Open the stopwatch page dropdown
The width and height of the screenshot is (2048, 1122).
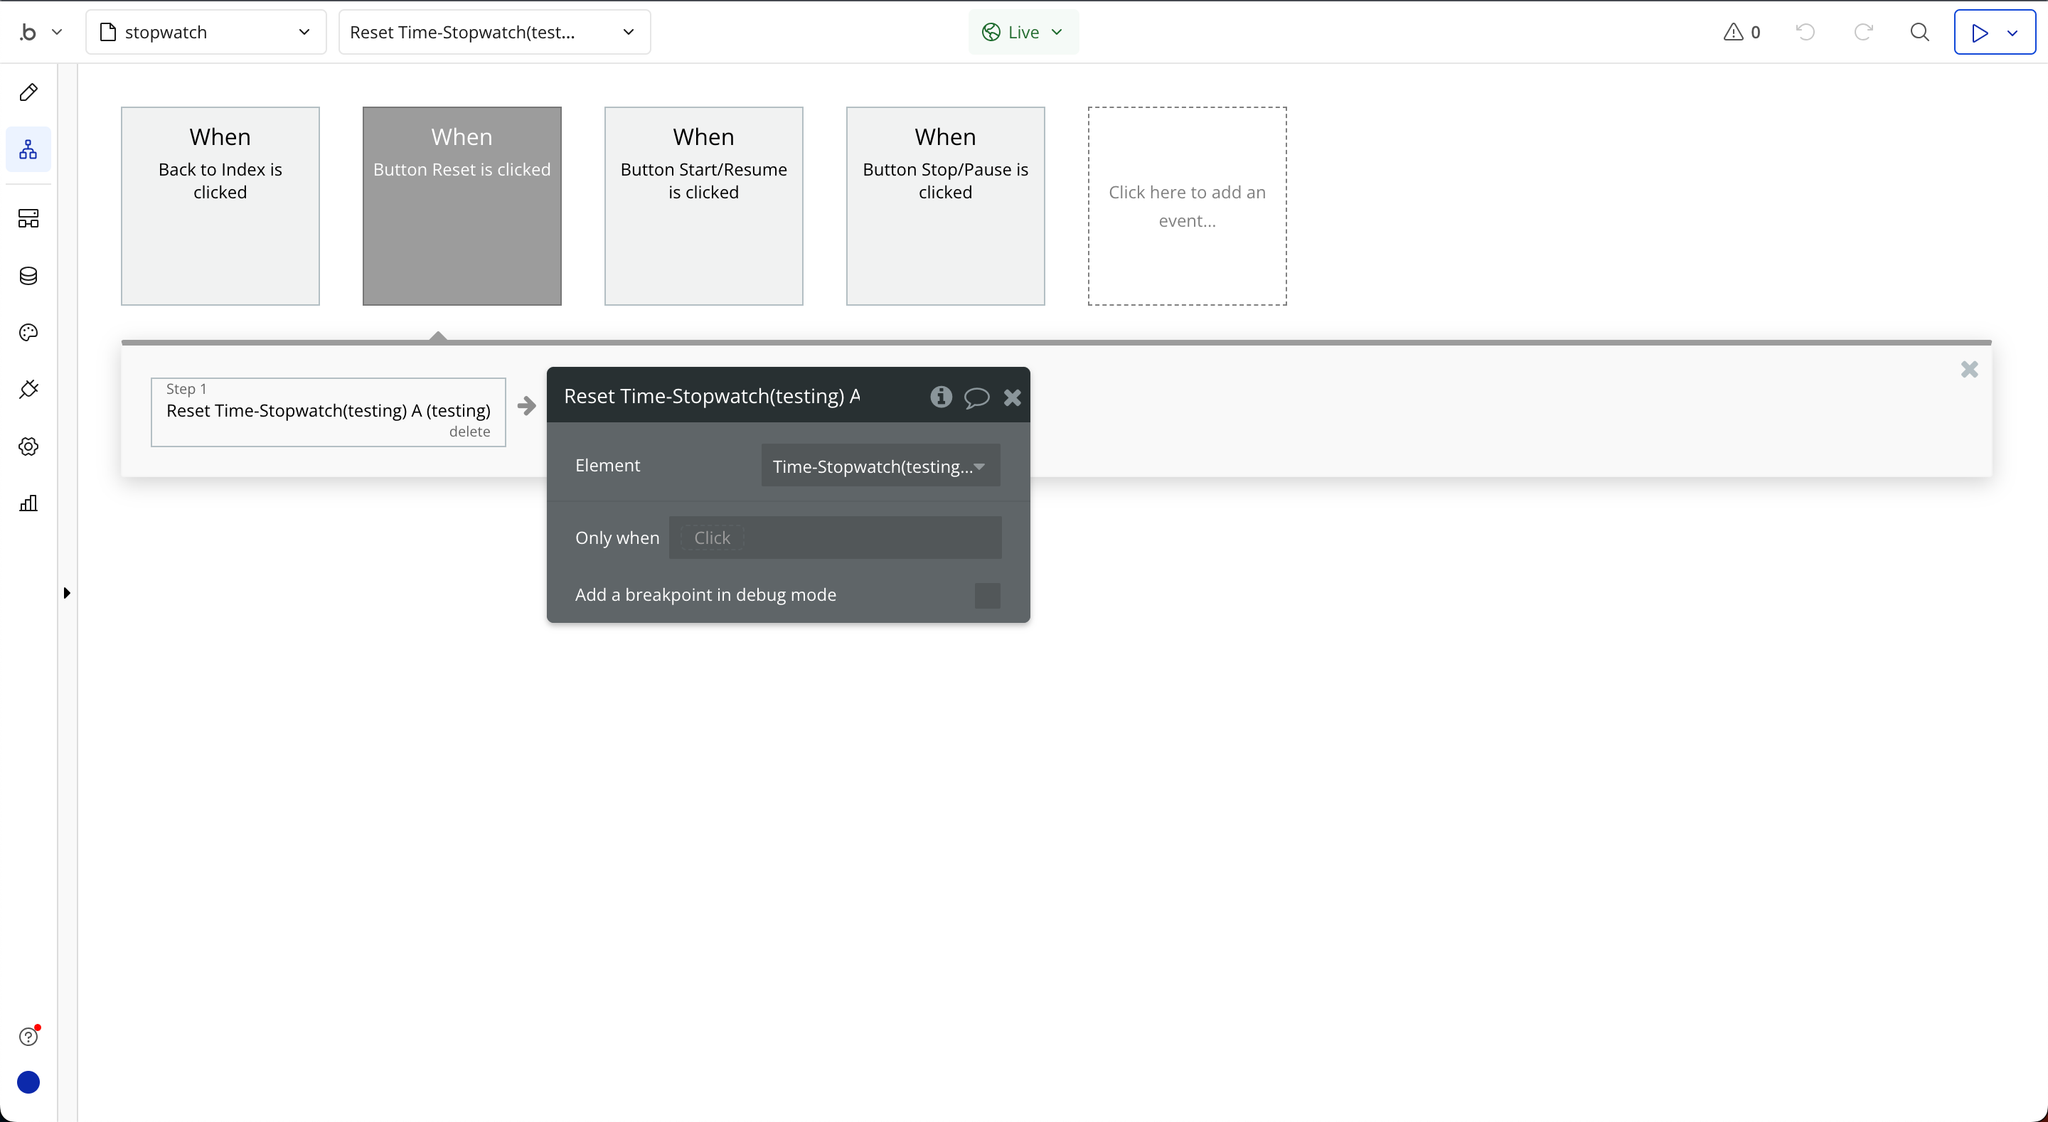pos(206,32)
